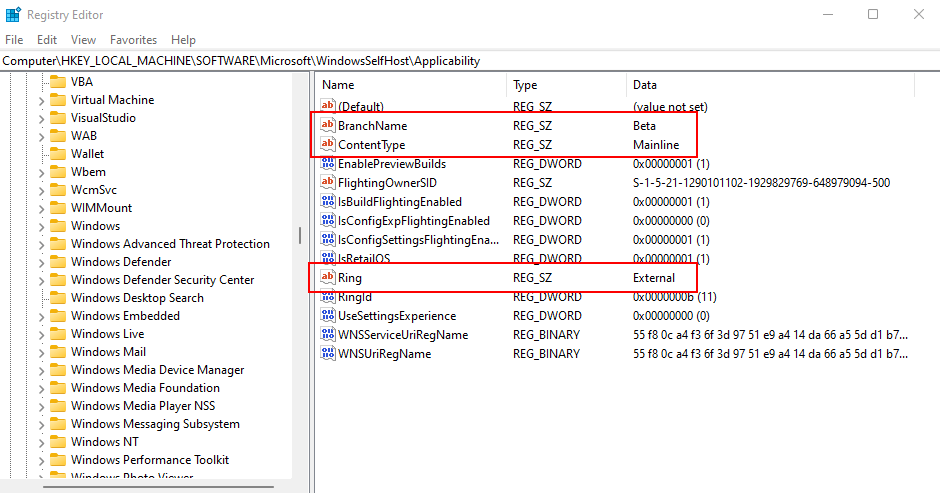
Task: Click the registry path address bar
Action: [x=470, y=61]
